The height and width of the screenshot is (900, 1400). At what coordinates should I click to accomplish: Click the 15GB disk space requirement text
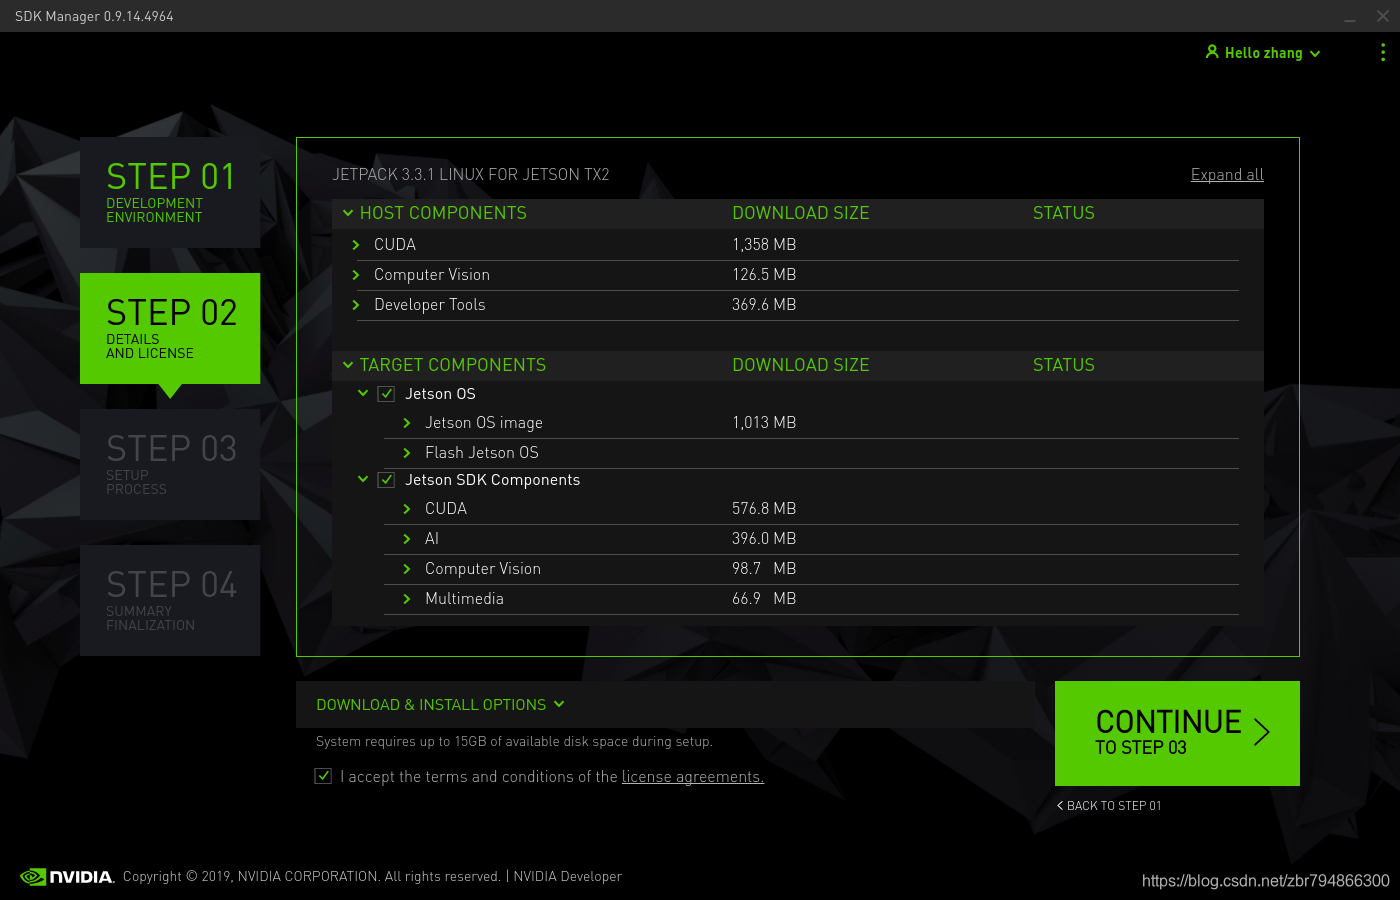514,742
